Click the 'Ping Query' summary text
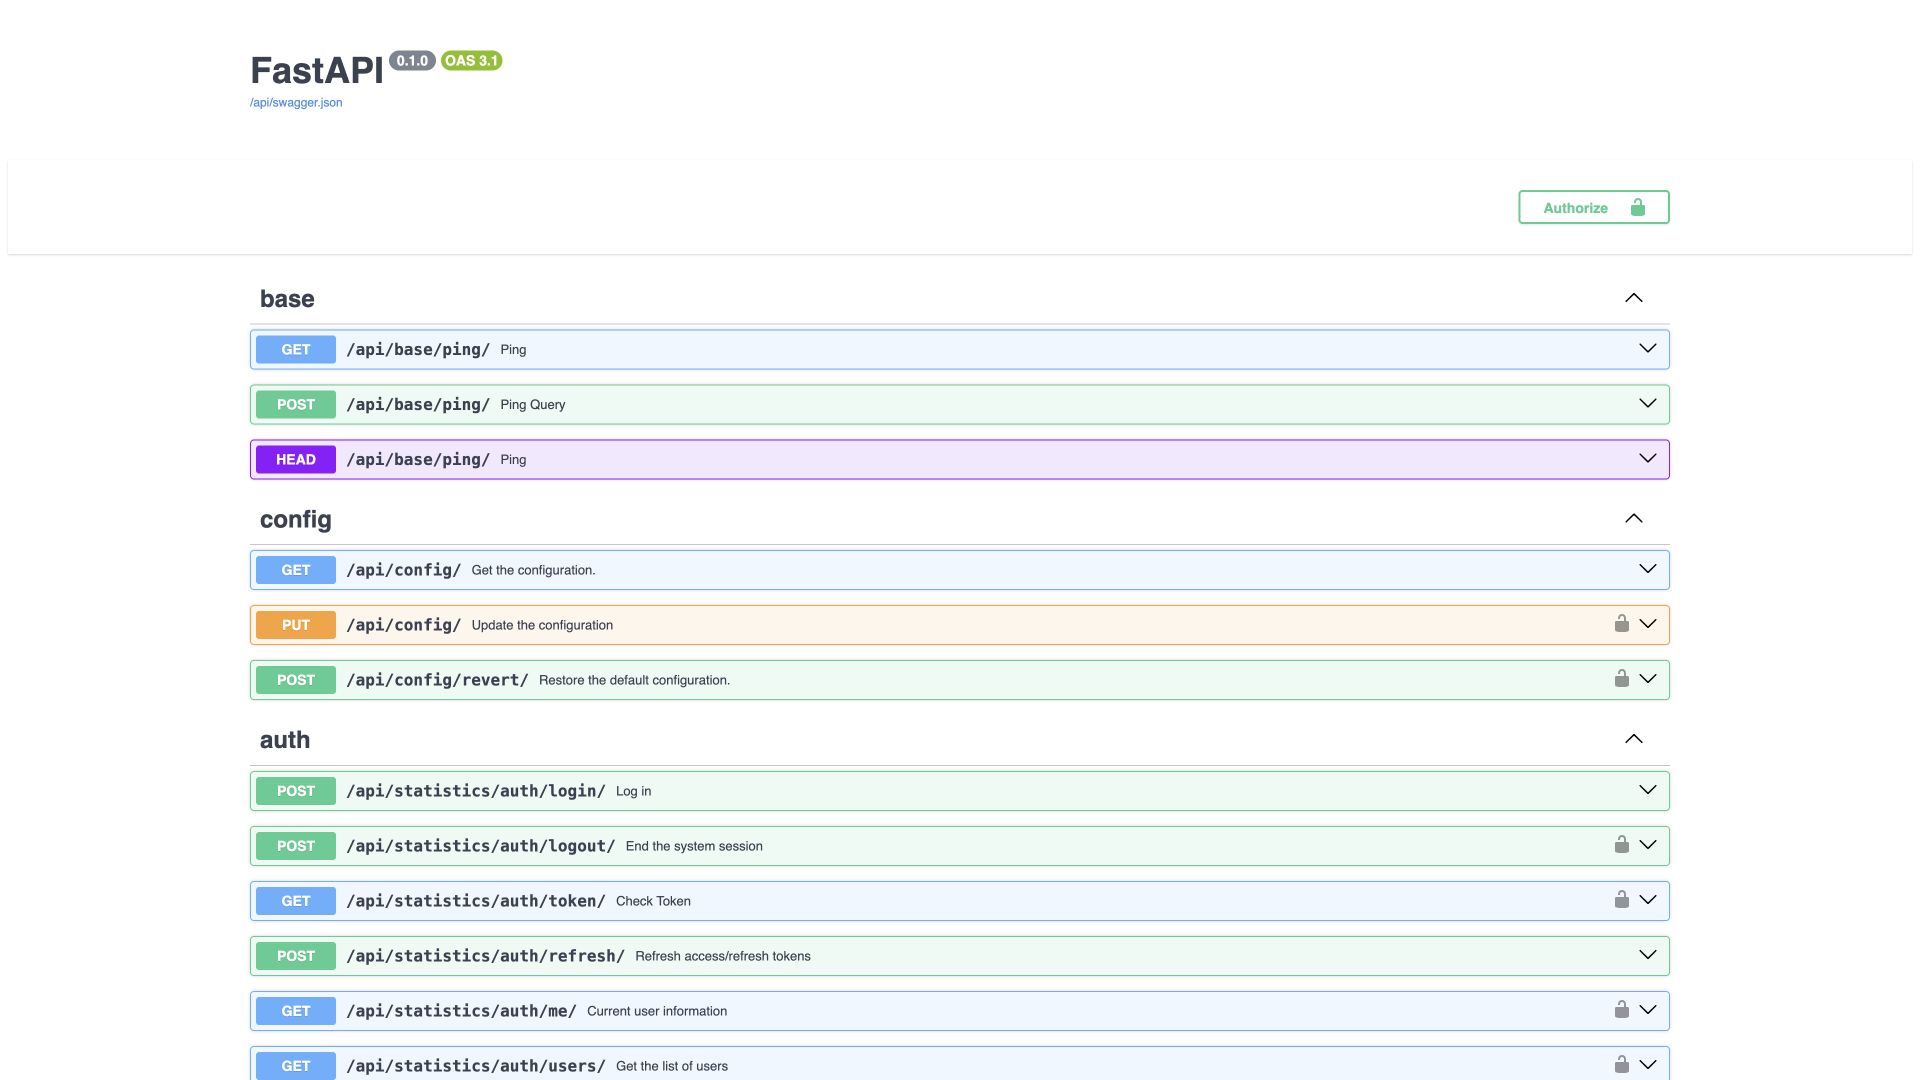The image size is (1920, 1080). tap(532, 405)
